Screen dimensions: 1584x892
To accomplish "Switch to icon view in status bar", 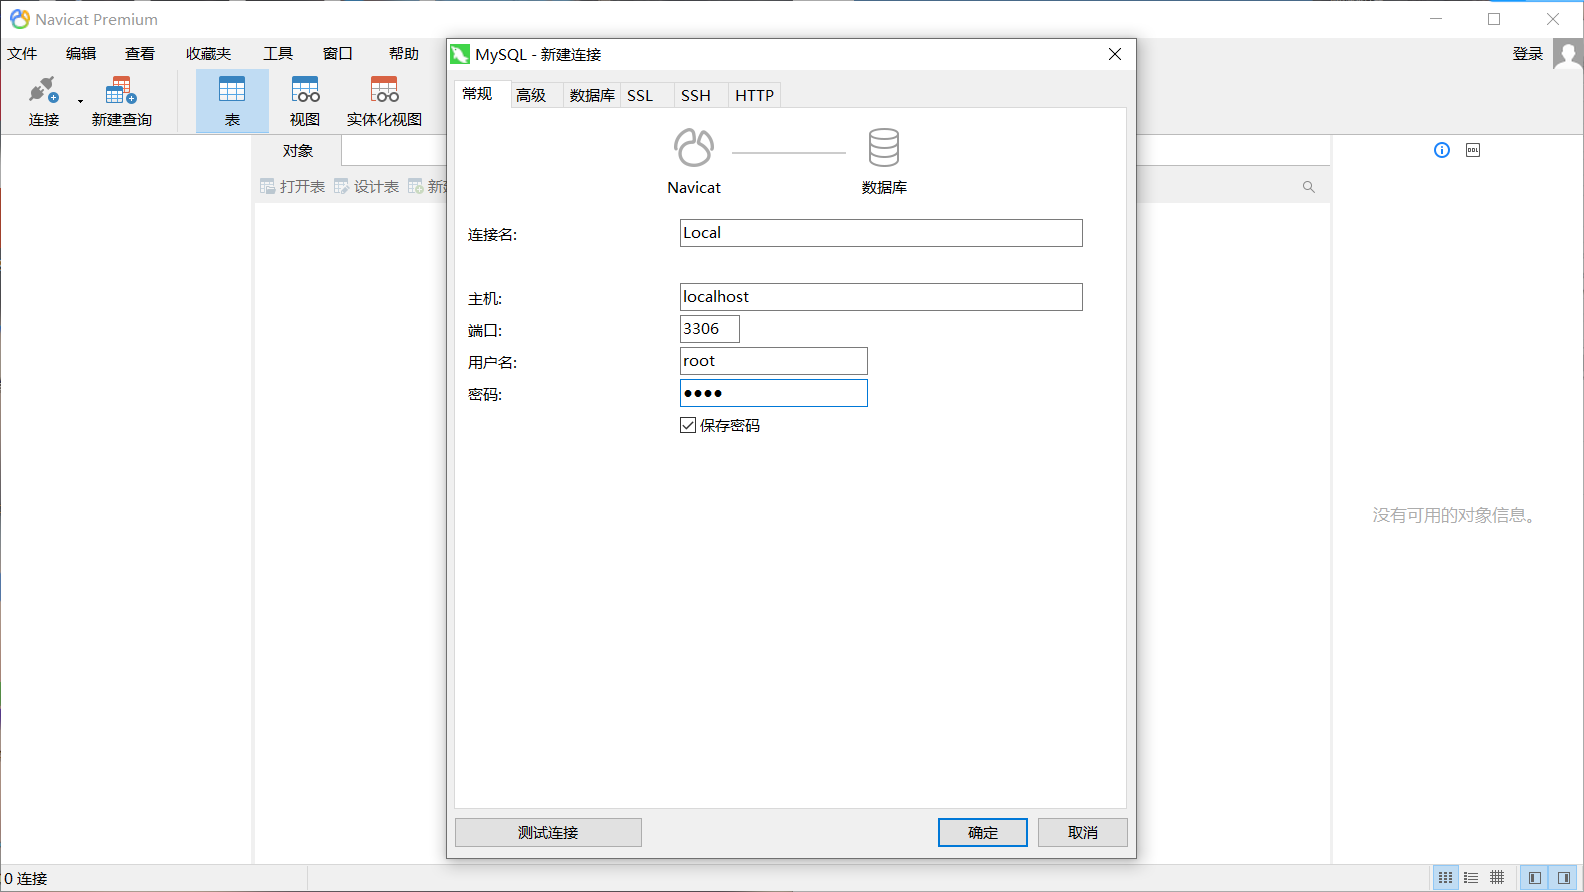I will click(x=1446, y=878).
